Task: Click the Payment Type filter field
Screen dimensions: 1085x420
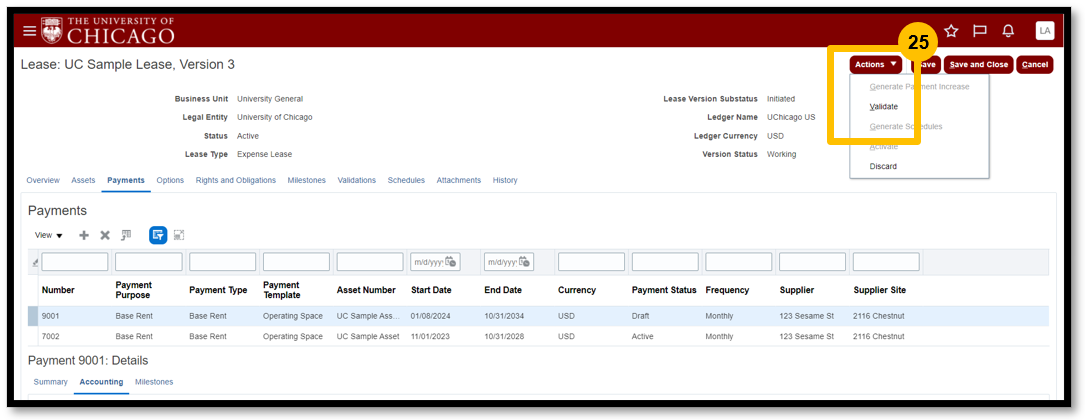Action: pyautogui.click(x=222, y=262)
